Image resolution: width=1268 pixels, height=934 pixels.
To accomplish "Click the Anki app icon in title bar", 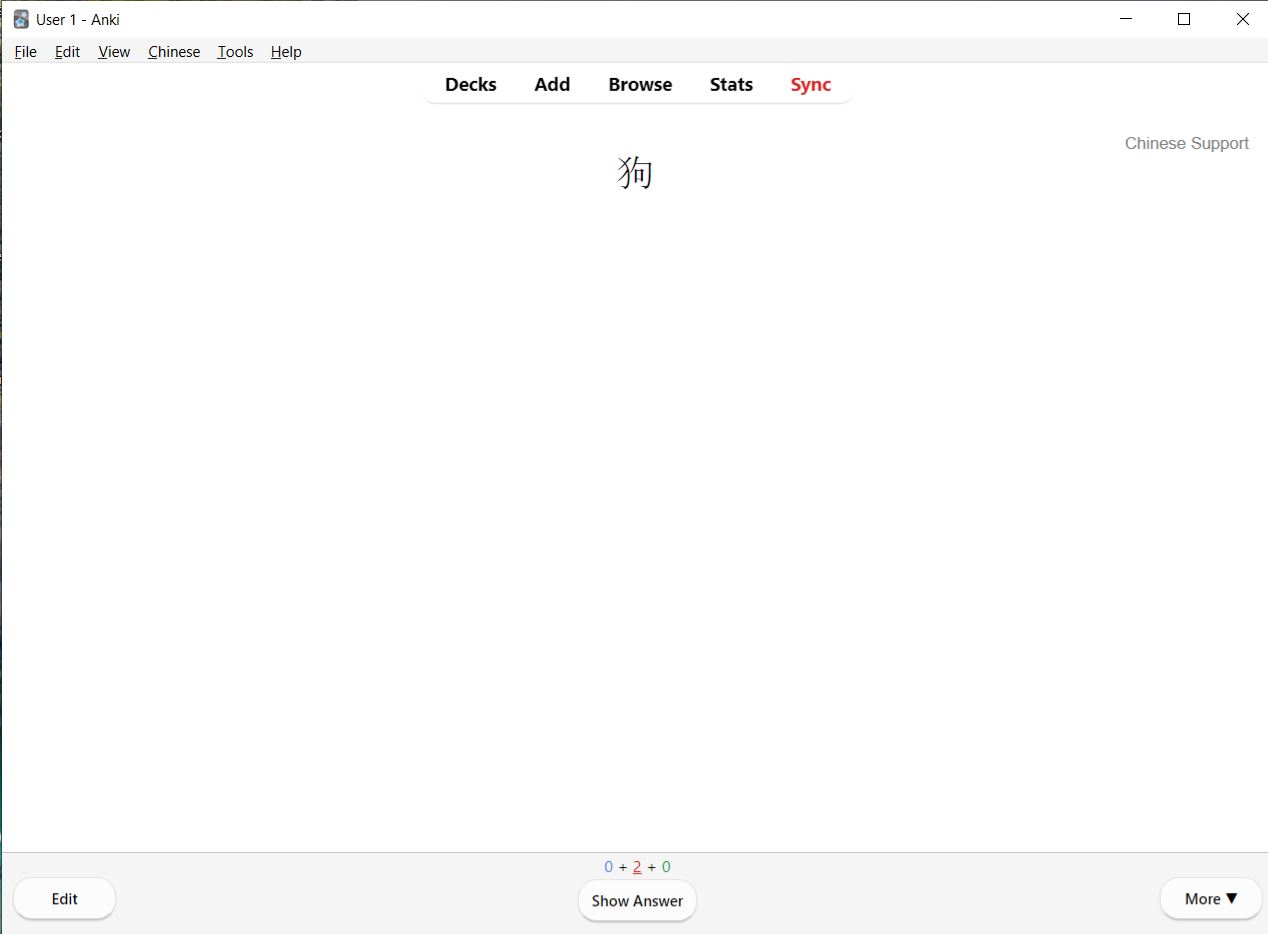I will [21, 19].
